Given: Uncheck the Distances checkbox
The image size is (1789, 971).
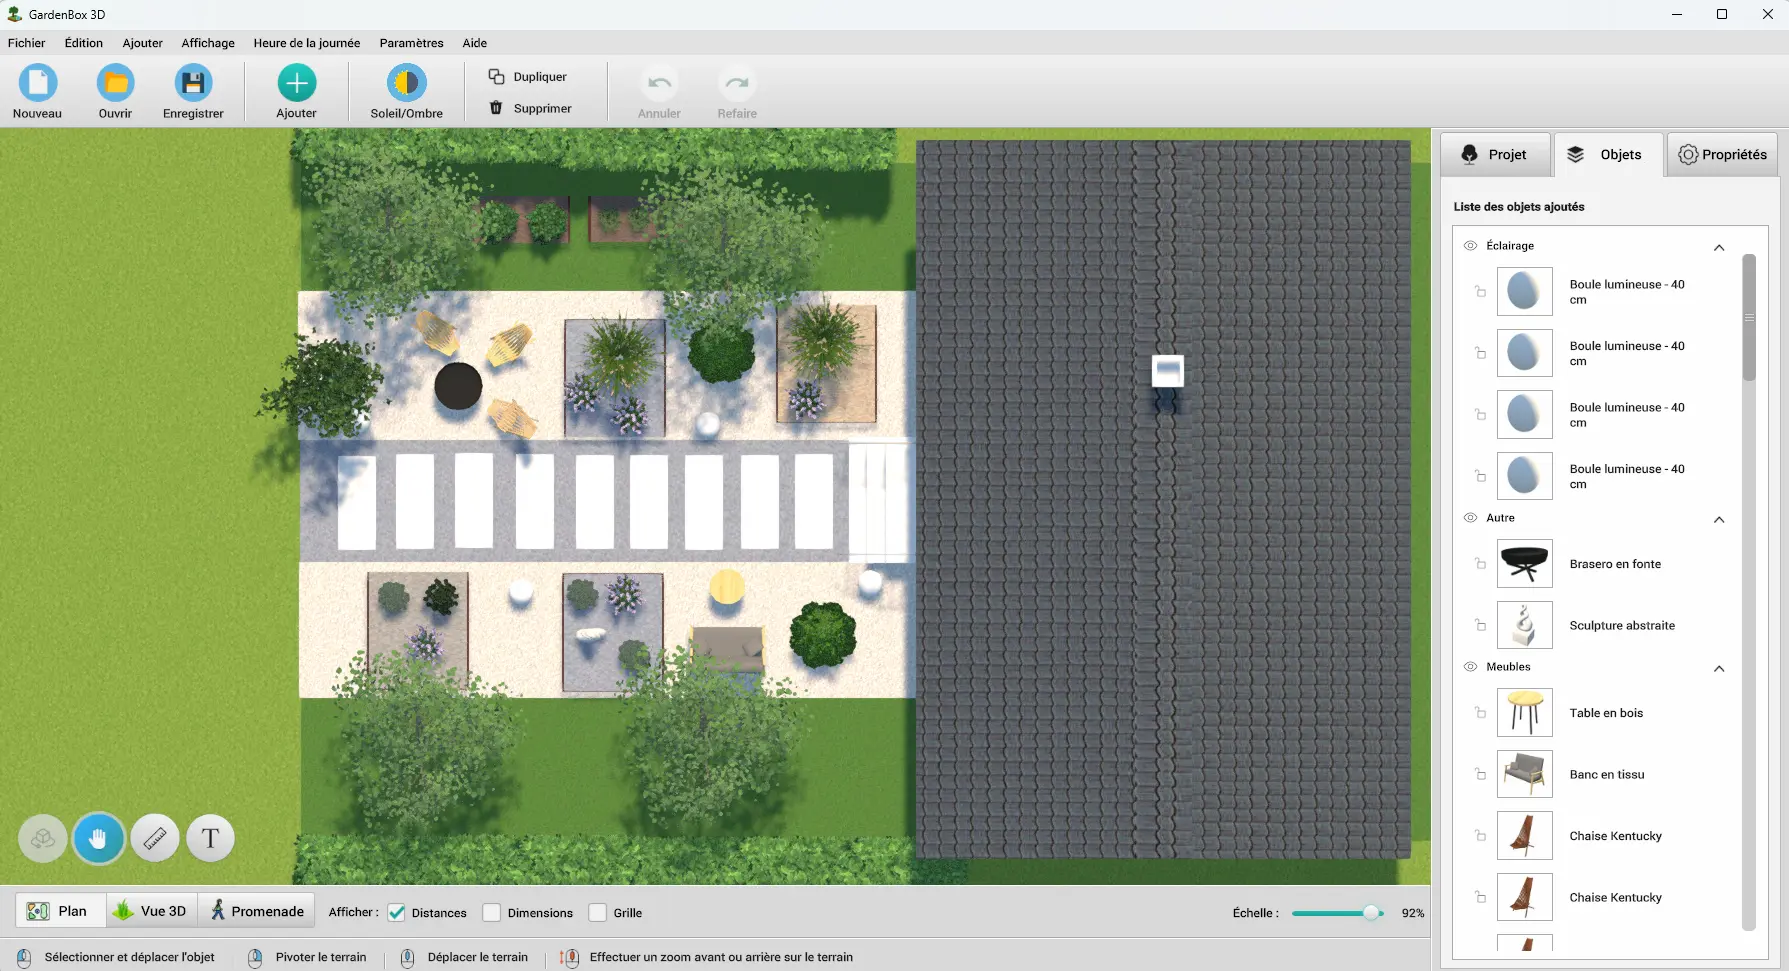Looking at the screenshot, I should click(x=396, y=912).
